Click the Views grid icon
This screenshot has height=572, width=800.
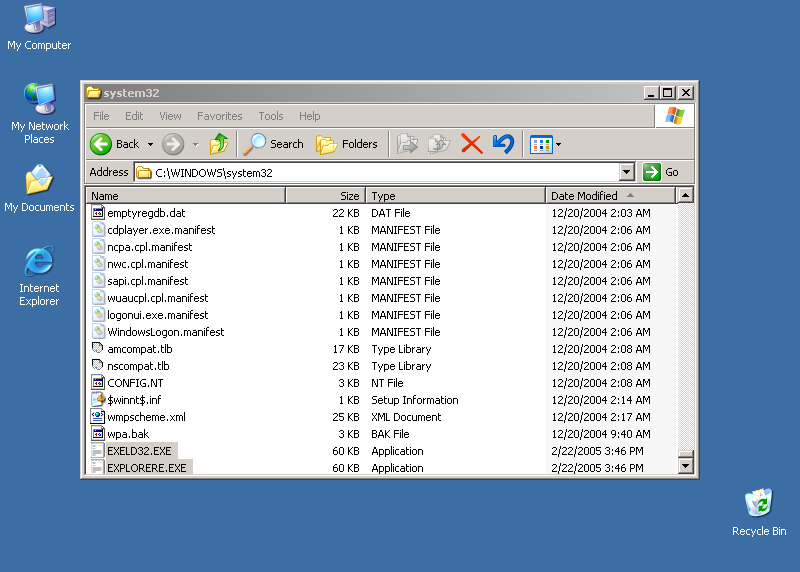[x=541, y=145]
